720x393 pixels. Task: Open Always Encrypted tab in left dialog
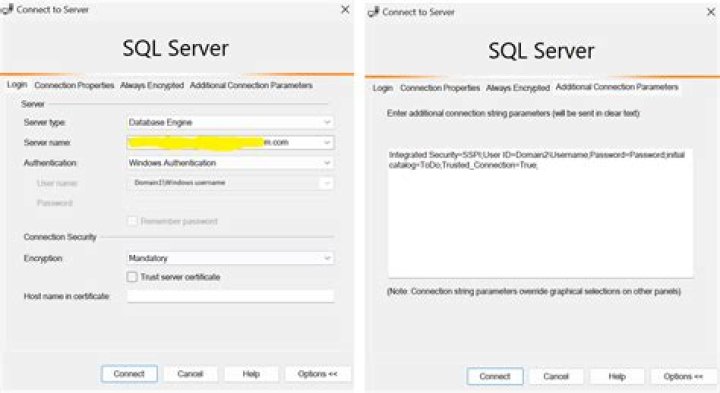tap(152, 85)
